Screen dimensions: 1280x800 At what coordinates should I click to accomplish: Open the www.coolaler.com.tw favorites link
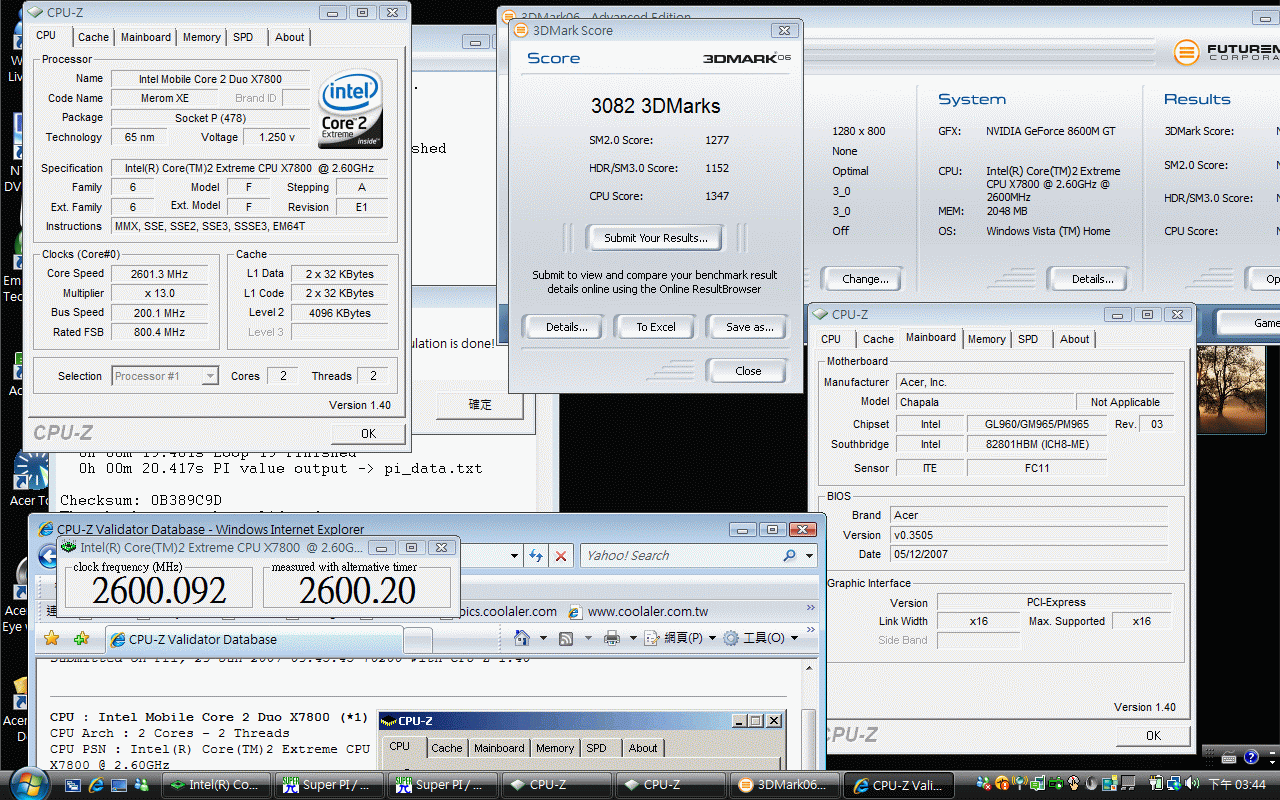[638, 611]
